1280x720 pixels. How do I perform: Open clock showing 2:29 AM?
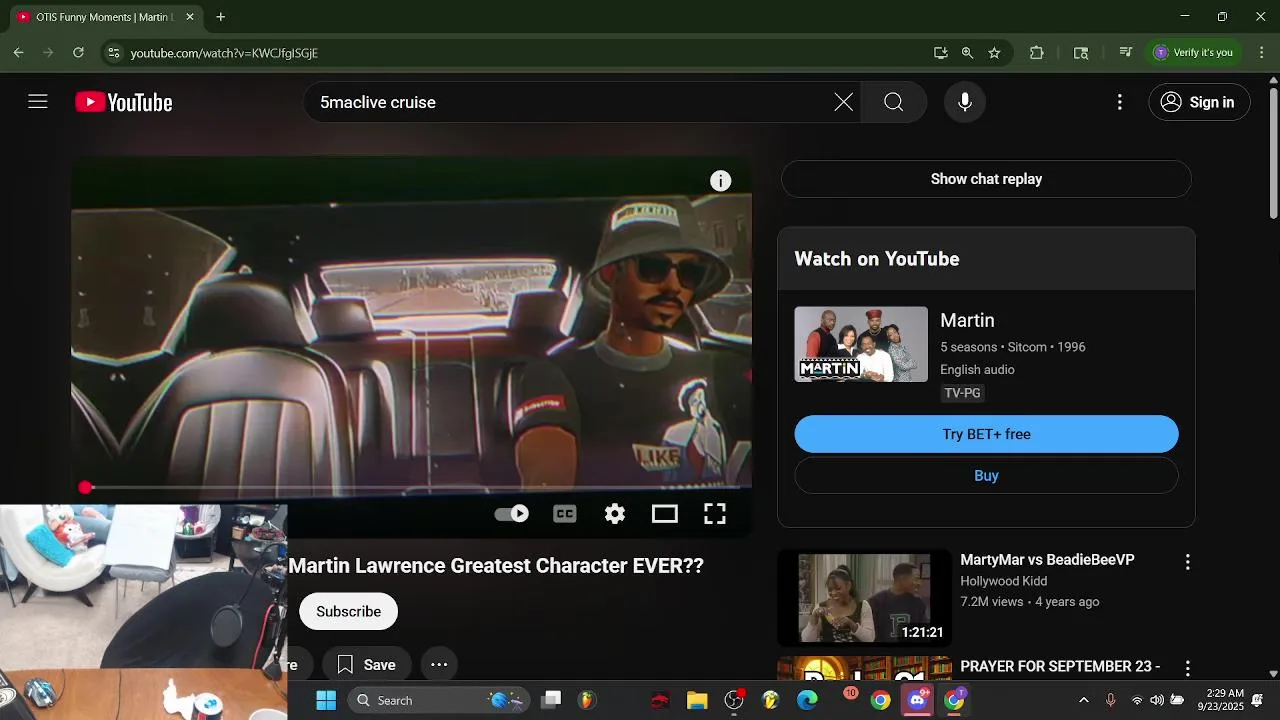[x=1225, y=700]
